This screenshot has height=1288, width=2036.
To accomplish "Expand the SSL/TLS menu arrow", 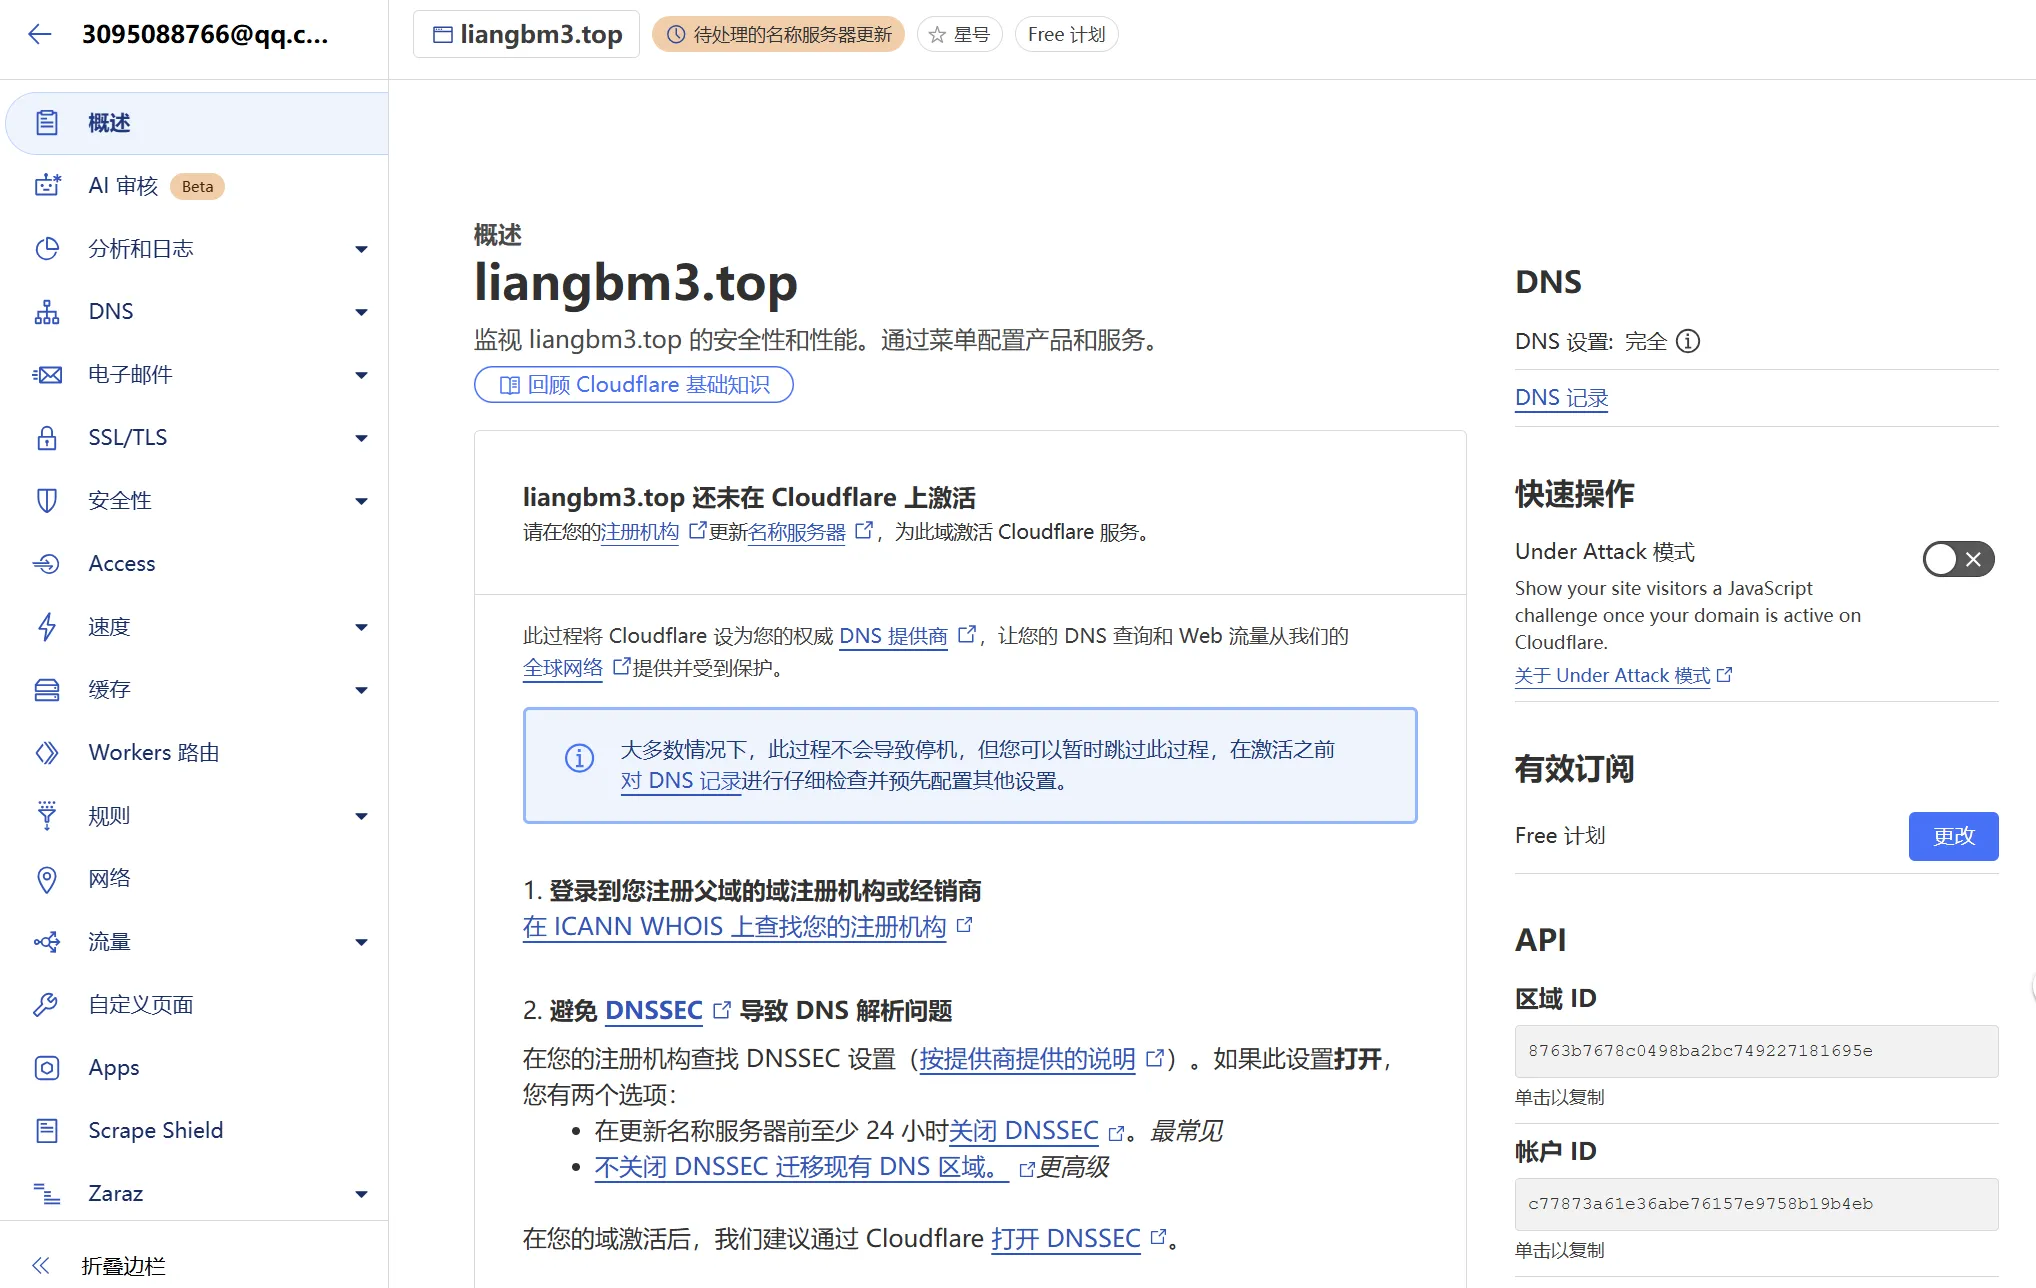I will [361, 438].
